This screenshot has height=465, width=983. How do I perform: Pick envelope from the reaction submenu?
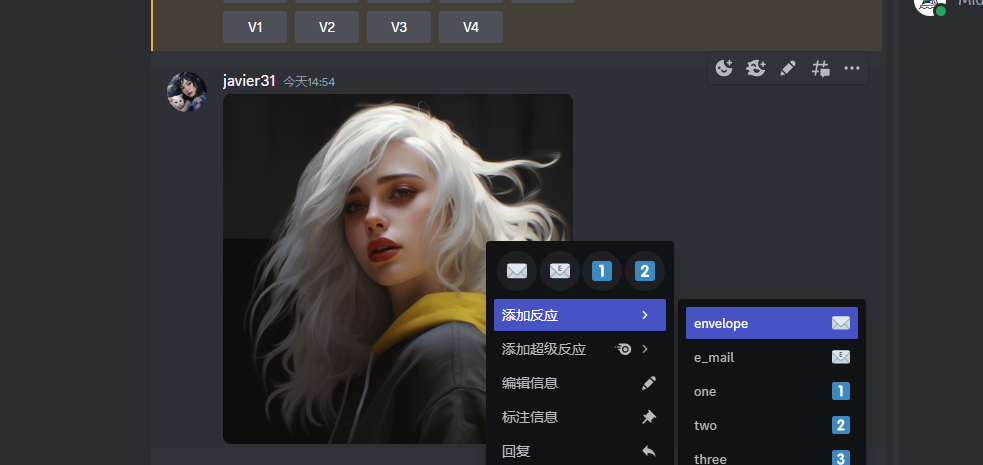pyautogui.click(x=772, y=323)
